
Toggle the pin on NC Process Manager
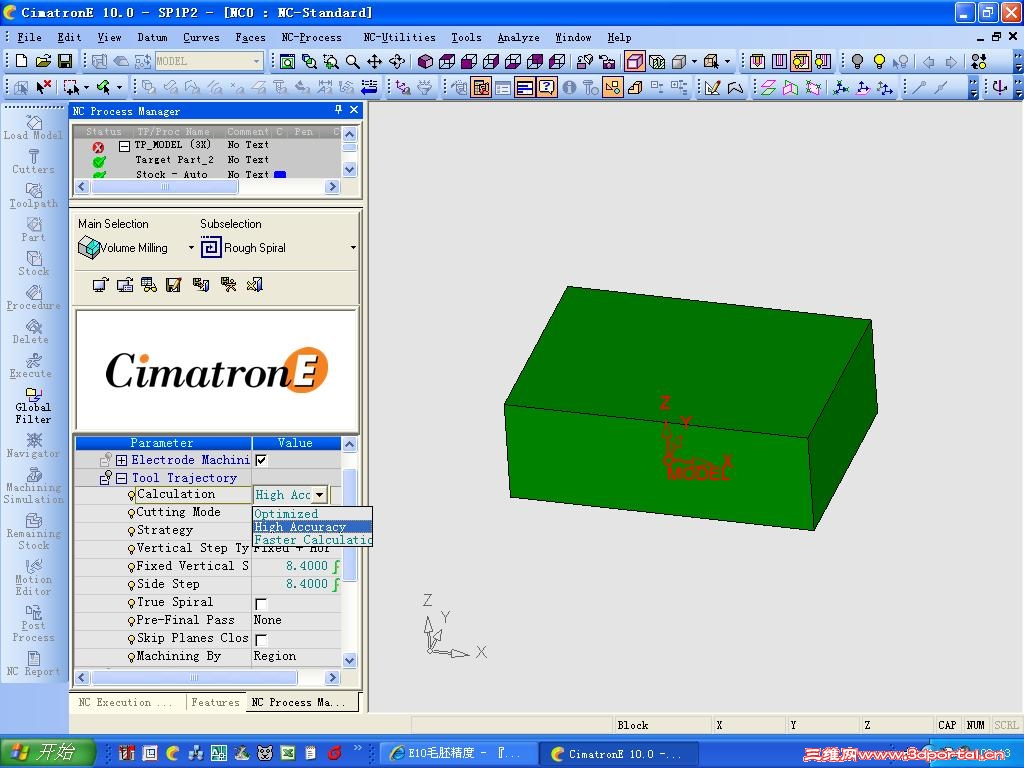pos(338,110)
